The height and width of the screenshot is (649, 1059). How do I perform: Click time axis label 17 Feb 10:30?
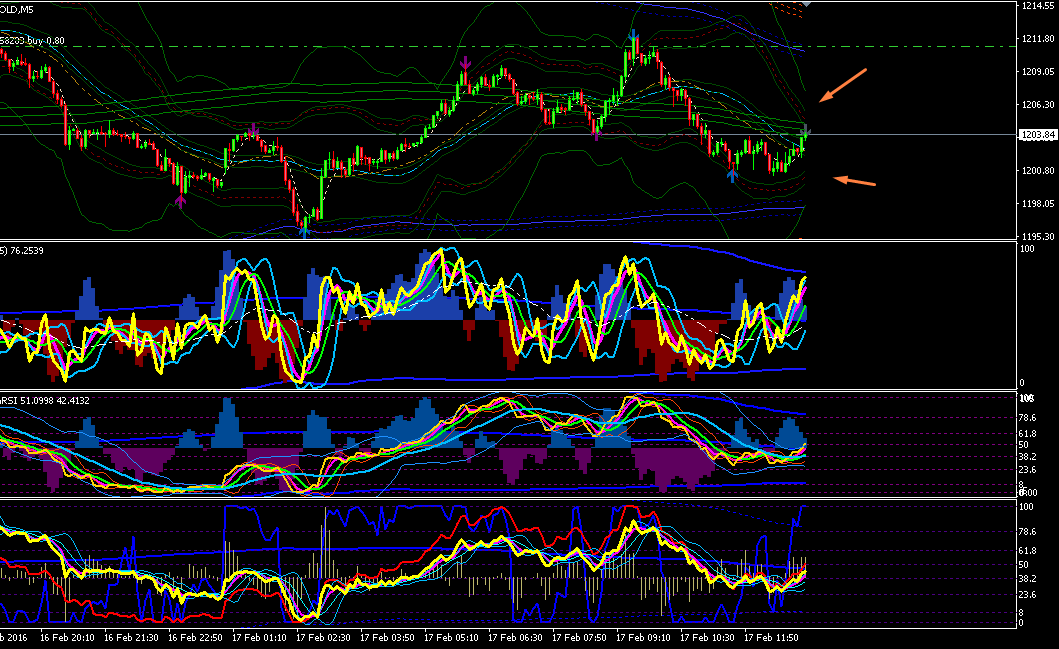tap(708, 638)
